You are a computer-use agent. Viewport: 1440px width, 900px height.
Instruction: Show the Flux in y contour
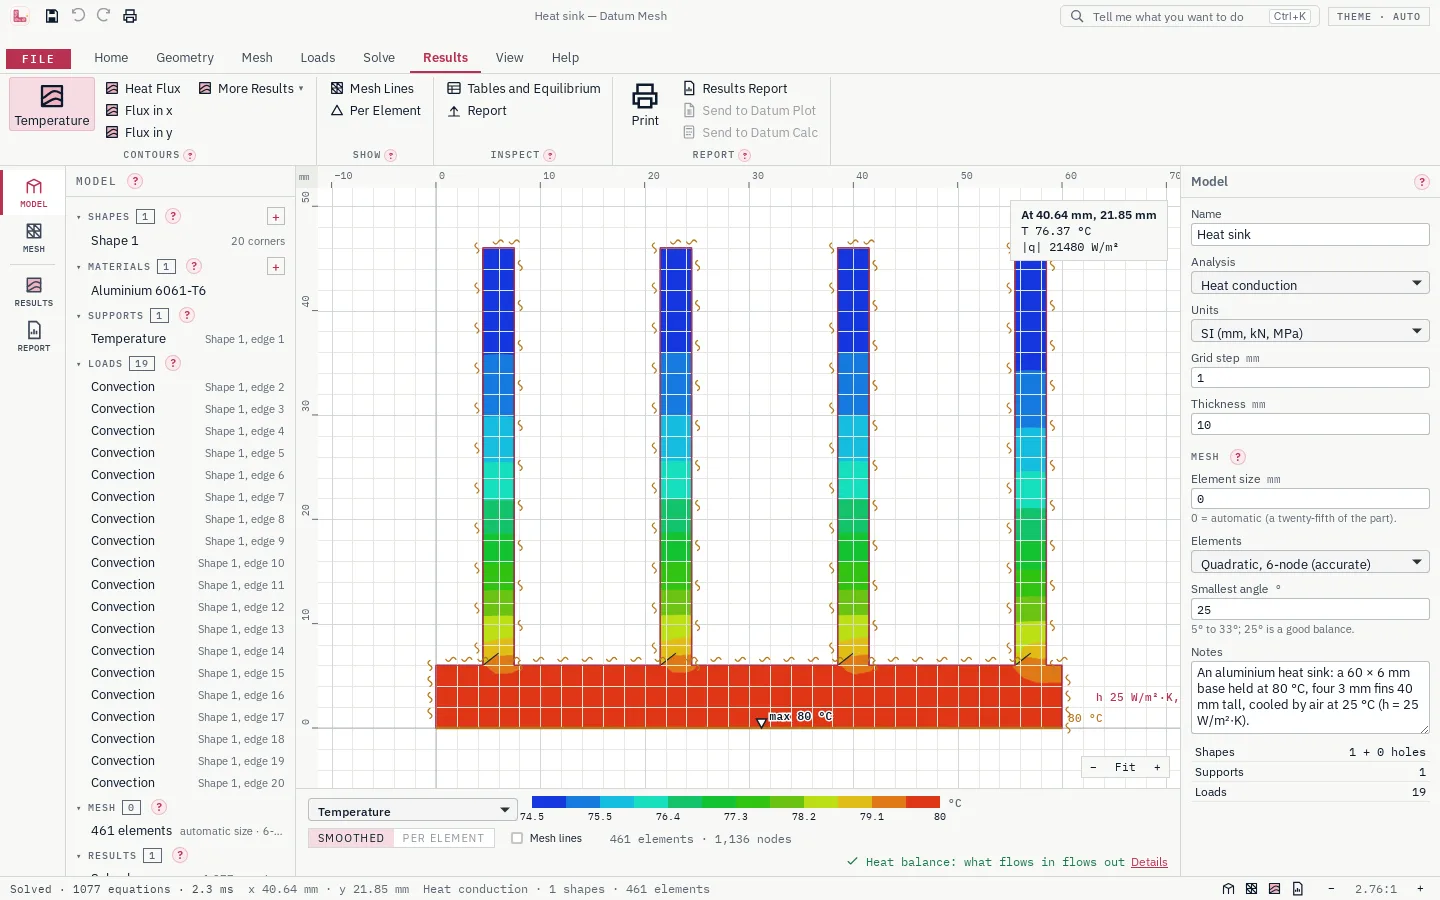pos(139,132)
